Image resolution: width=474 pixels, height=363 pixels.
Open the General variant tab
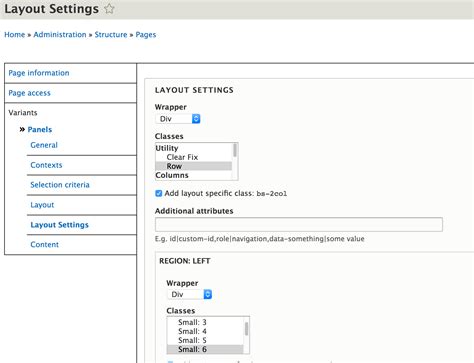point(44,145)
